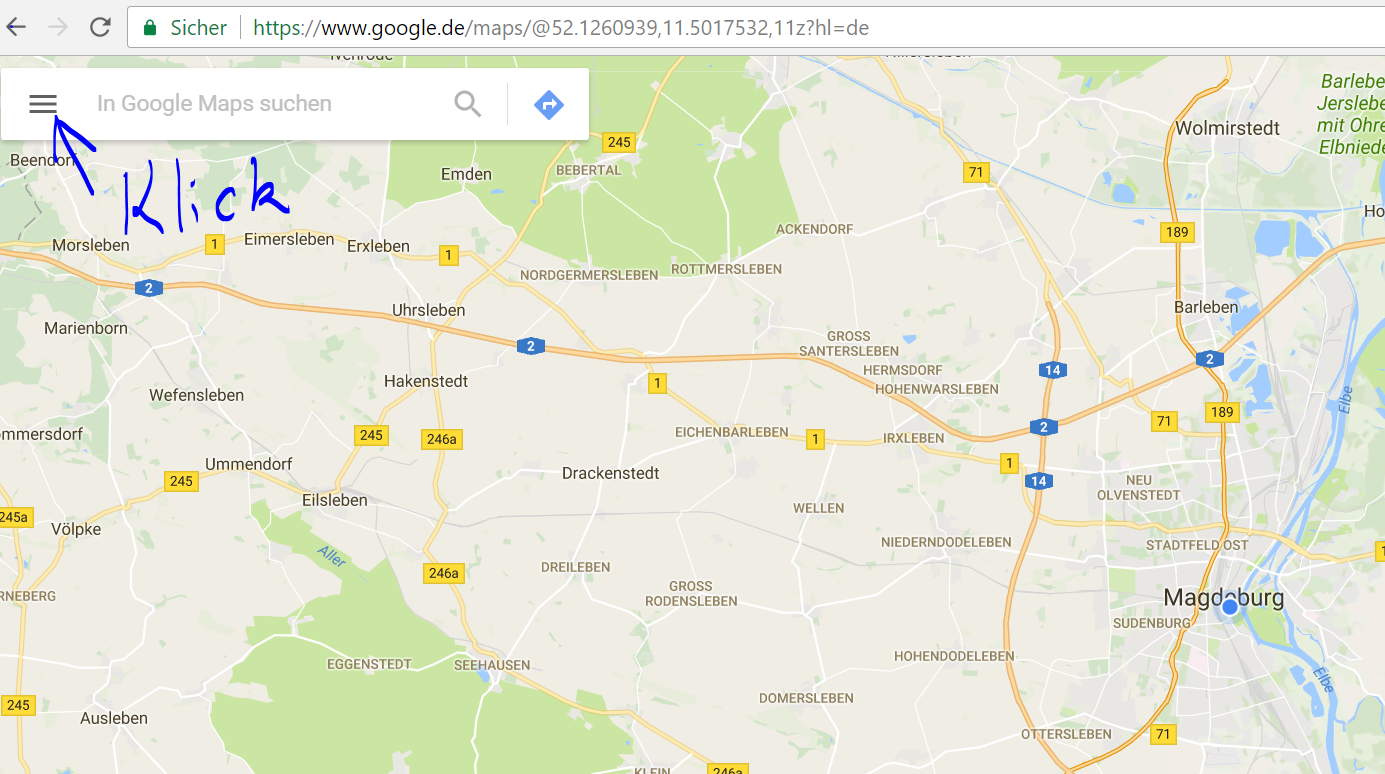Click the Ummendorf village label

coord(248,464)
